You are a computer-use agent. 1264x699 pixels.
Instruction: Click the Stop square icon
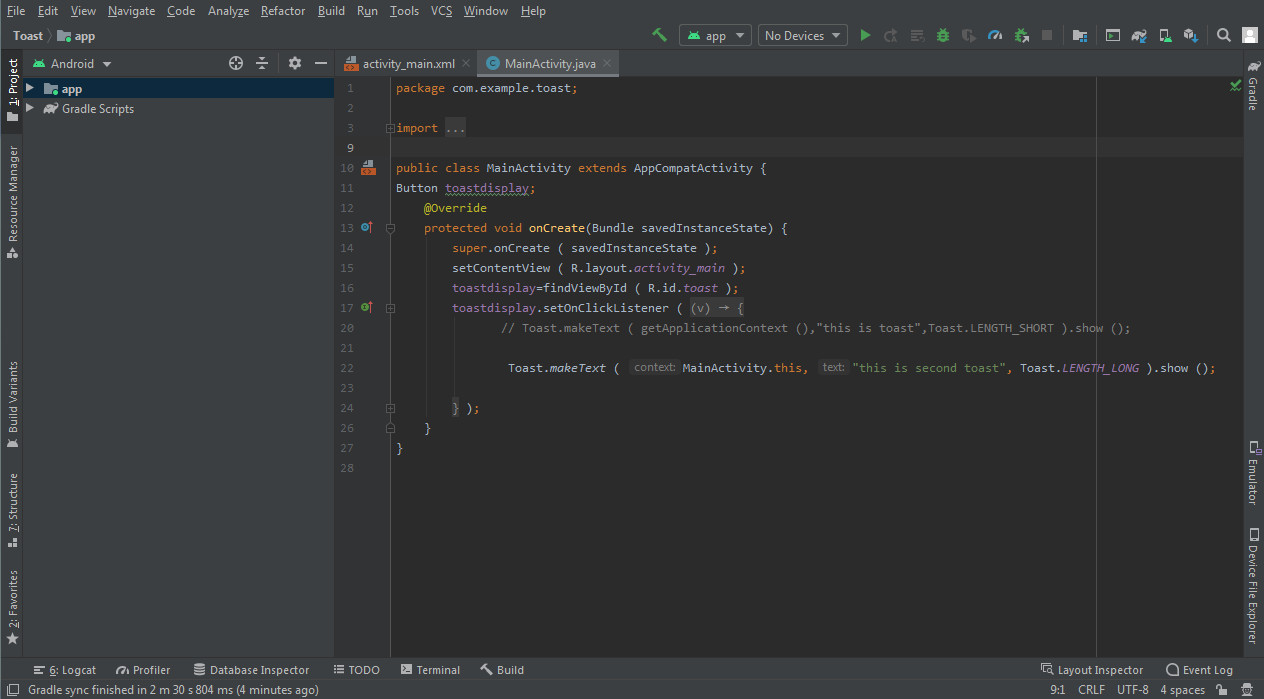[1047, 35]
